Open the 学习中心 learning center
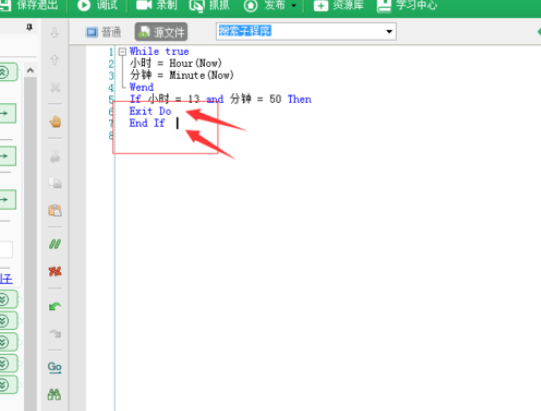The image size is (541, 411). click(407, 5)
